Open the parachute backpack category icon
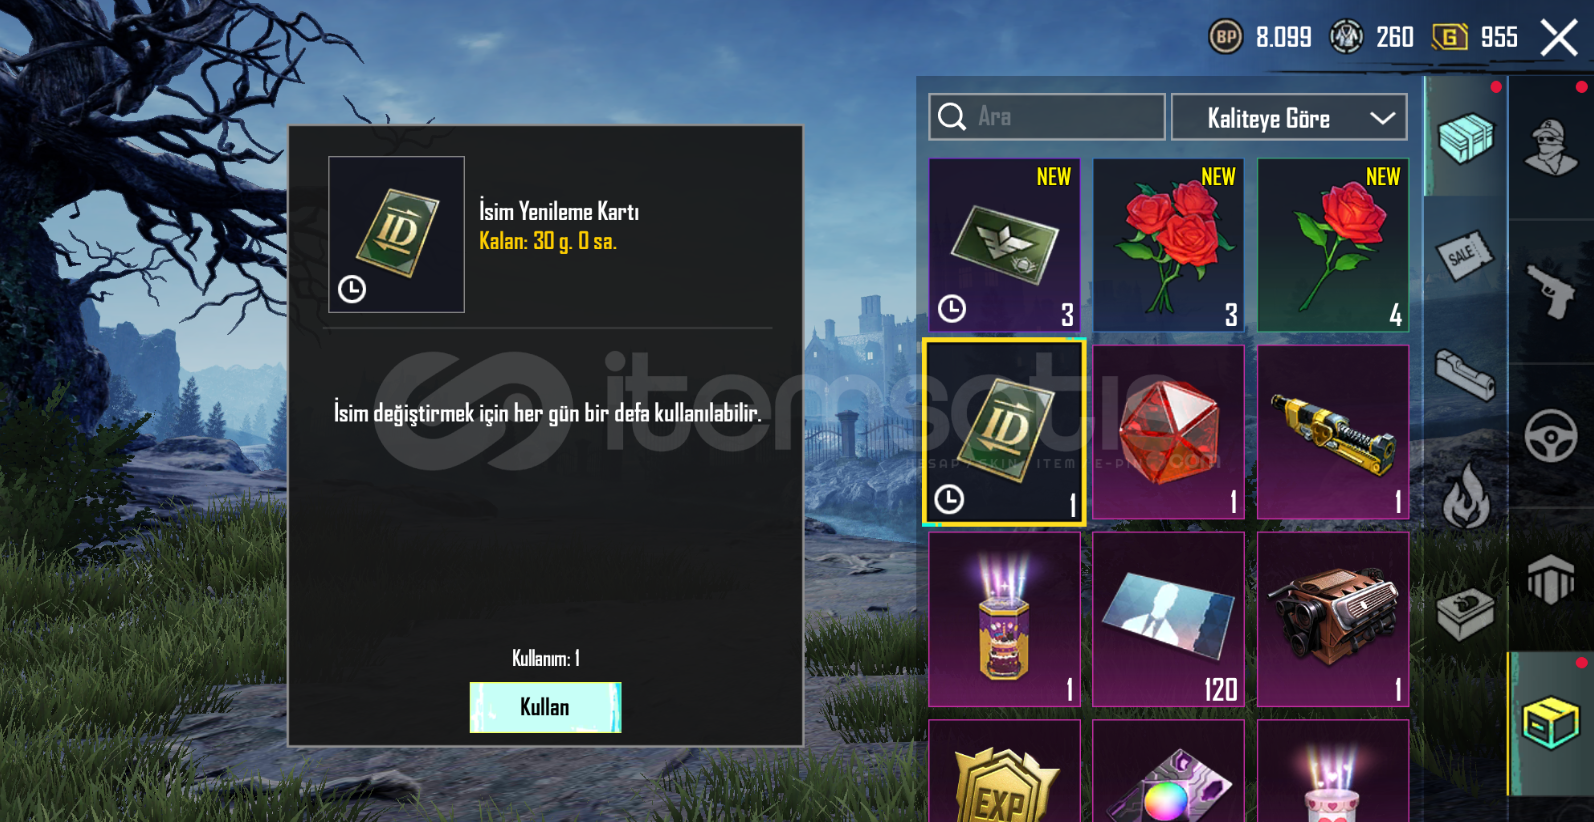Image resolution: width=1594 pixels, height=822 pixels. click(x=1550, y=580)
